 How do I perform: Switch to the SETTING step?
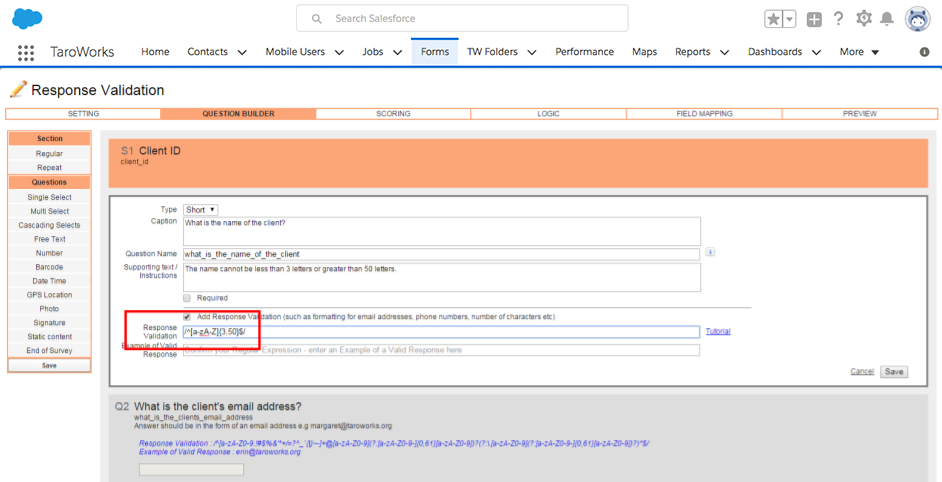tap(84, 114)
